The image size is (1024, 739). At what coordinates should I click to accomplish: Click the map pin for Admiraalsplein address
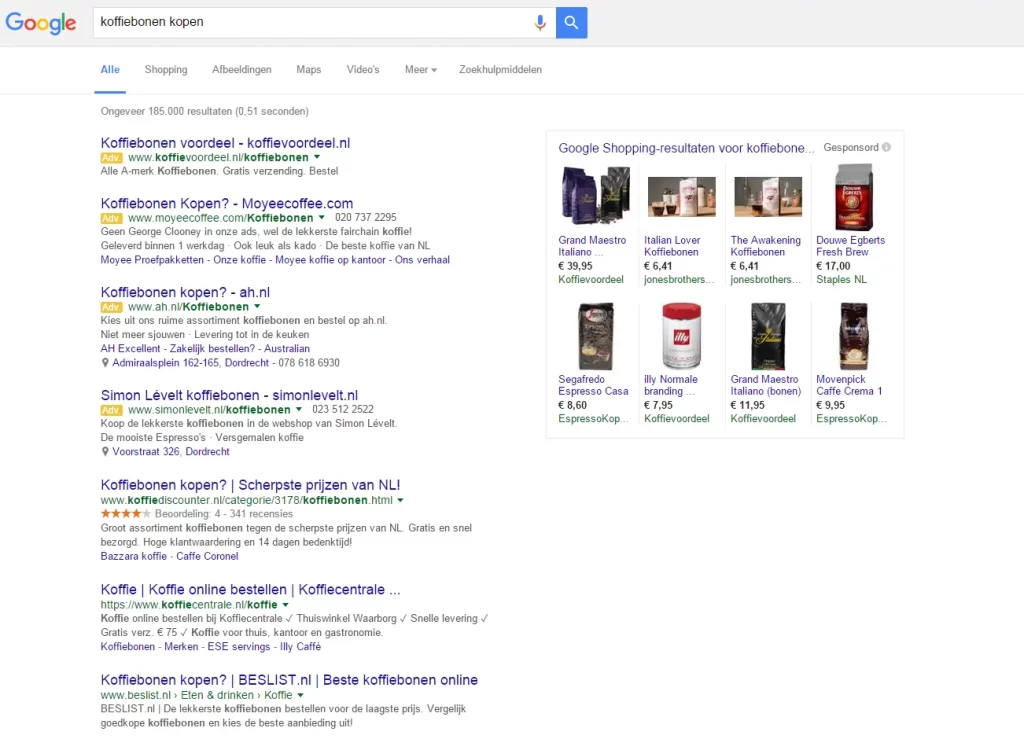106,363
